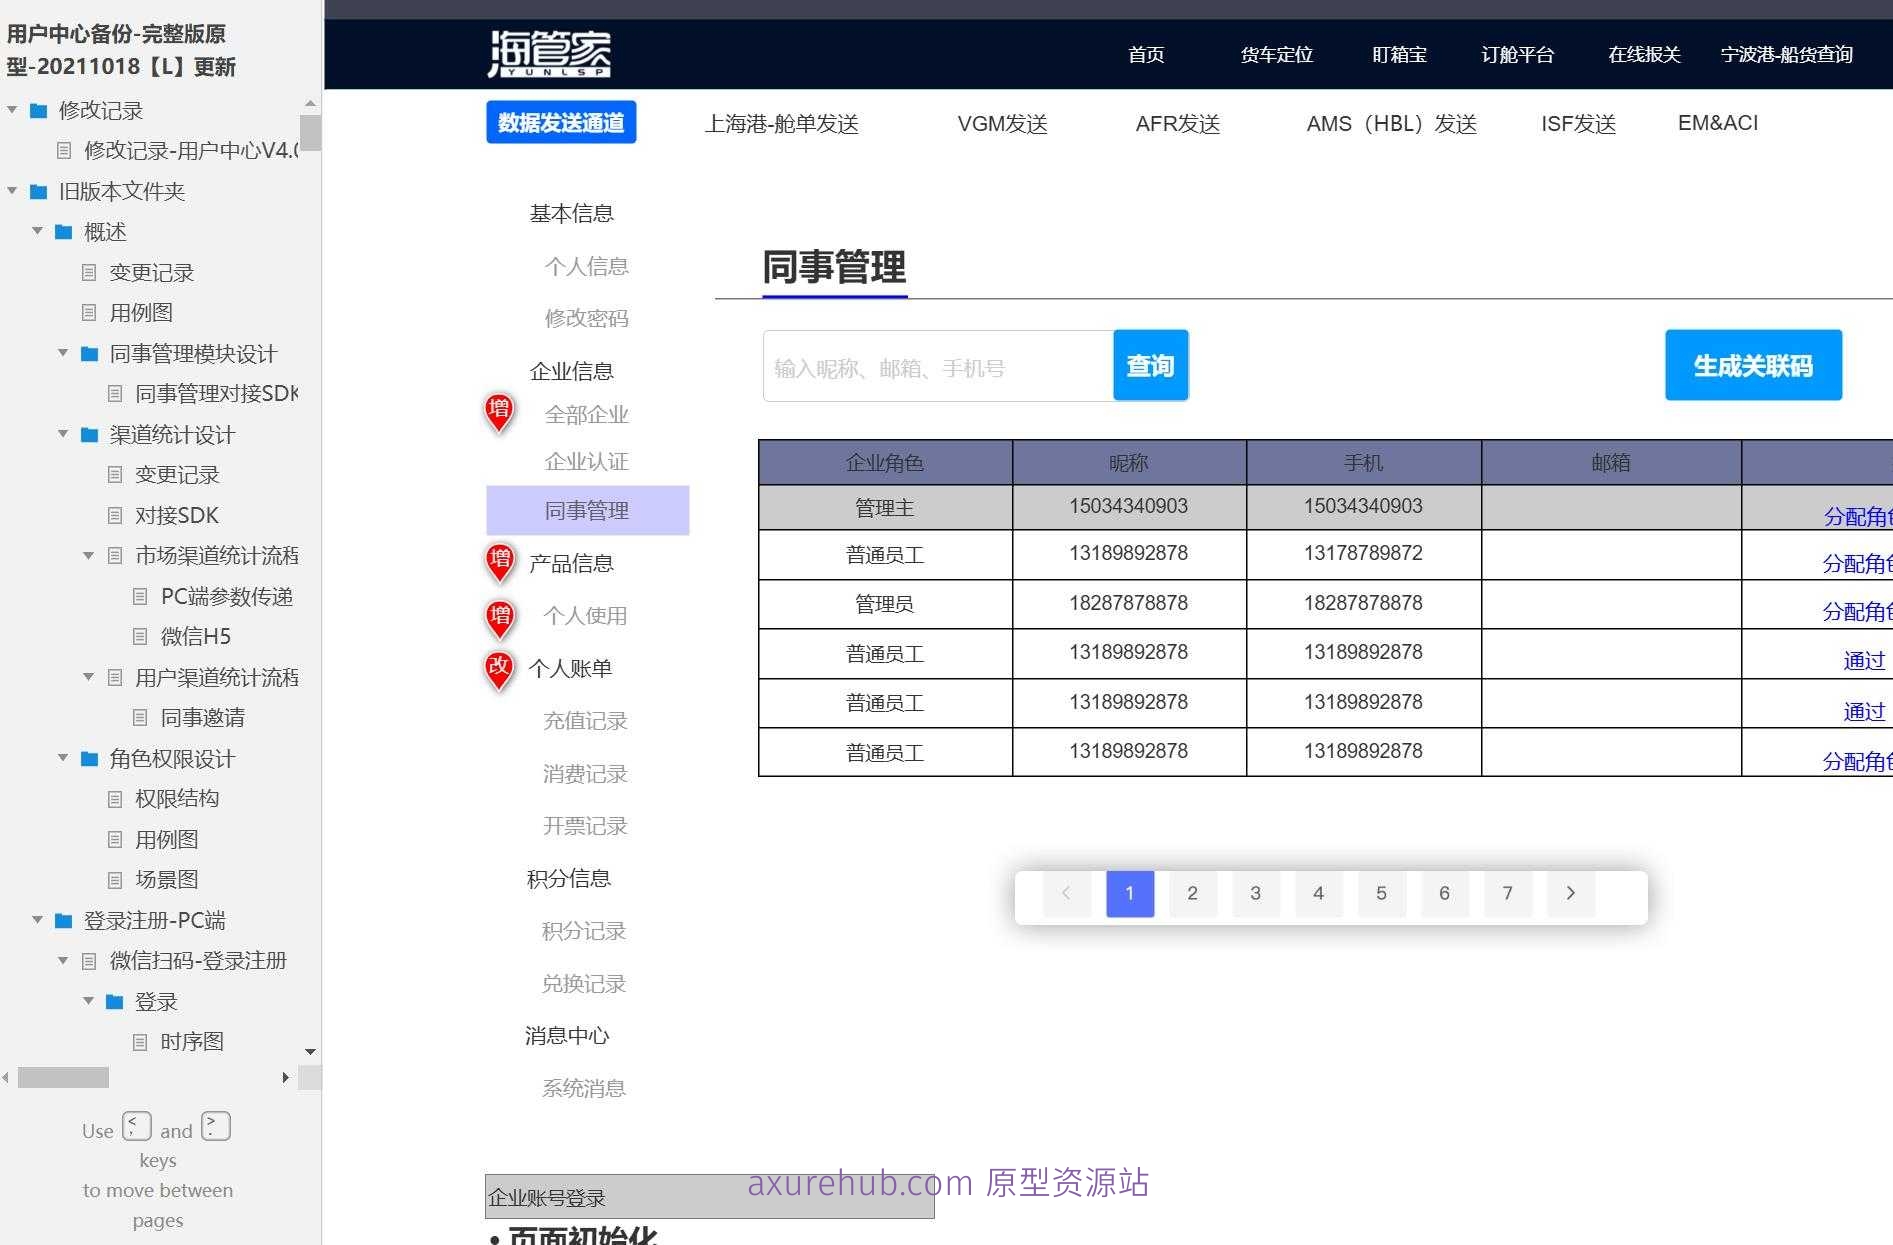Click page icon of 修改记录-用户中心V4

tap(64, 150)
